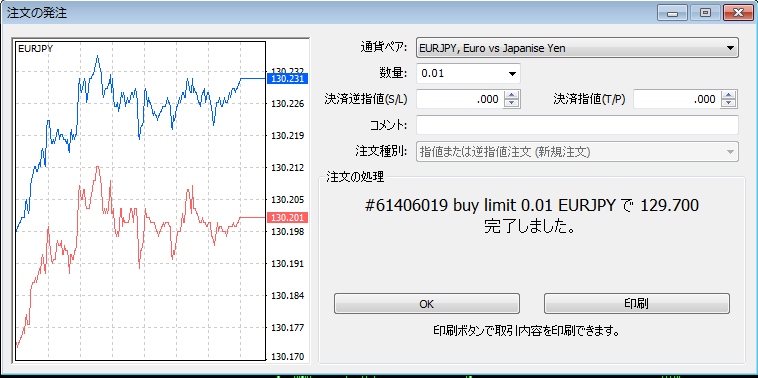Screen dimensions: 758x378
Task: Maximize the 注文の発注 window
Action: coord(705,13)
